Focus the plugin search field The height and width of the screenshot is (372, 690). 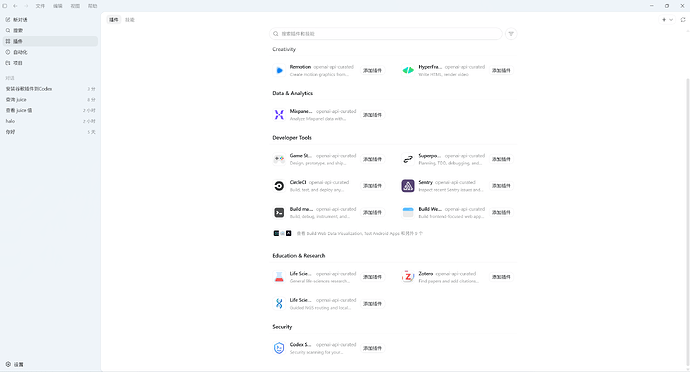point(385,34)
